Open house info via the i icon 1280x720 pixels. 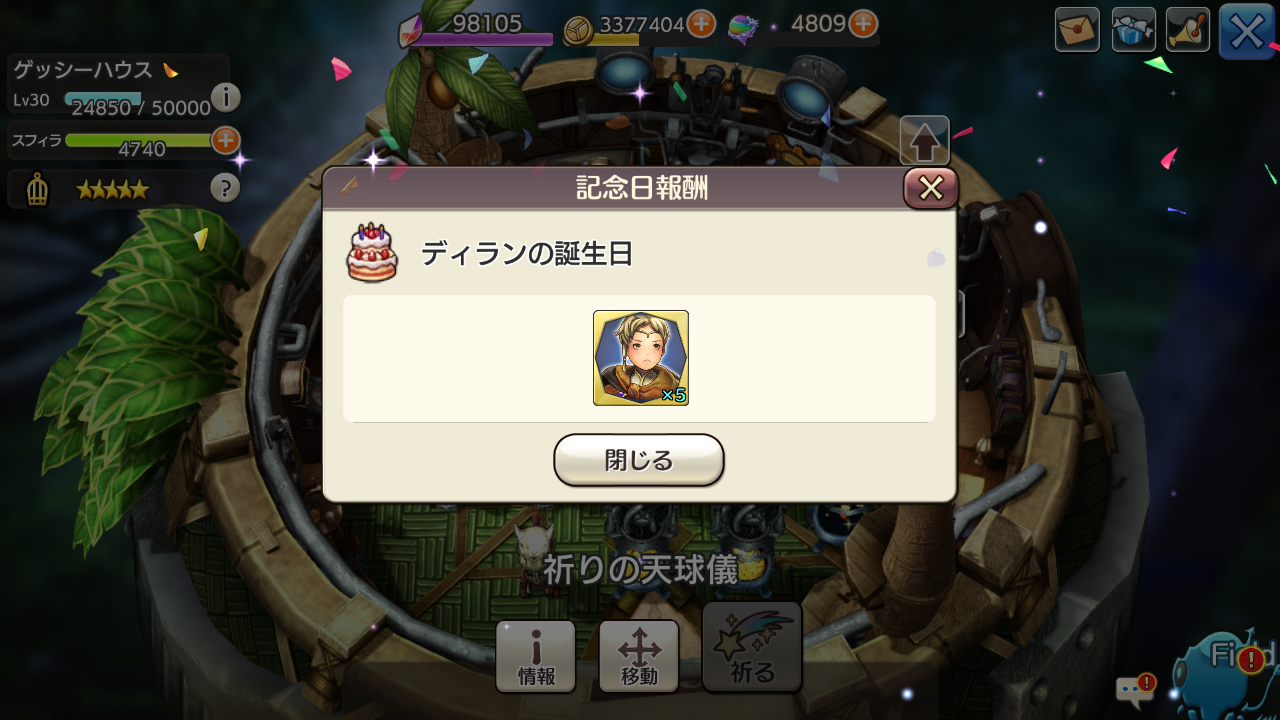226,97
